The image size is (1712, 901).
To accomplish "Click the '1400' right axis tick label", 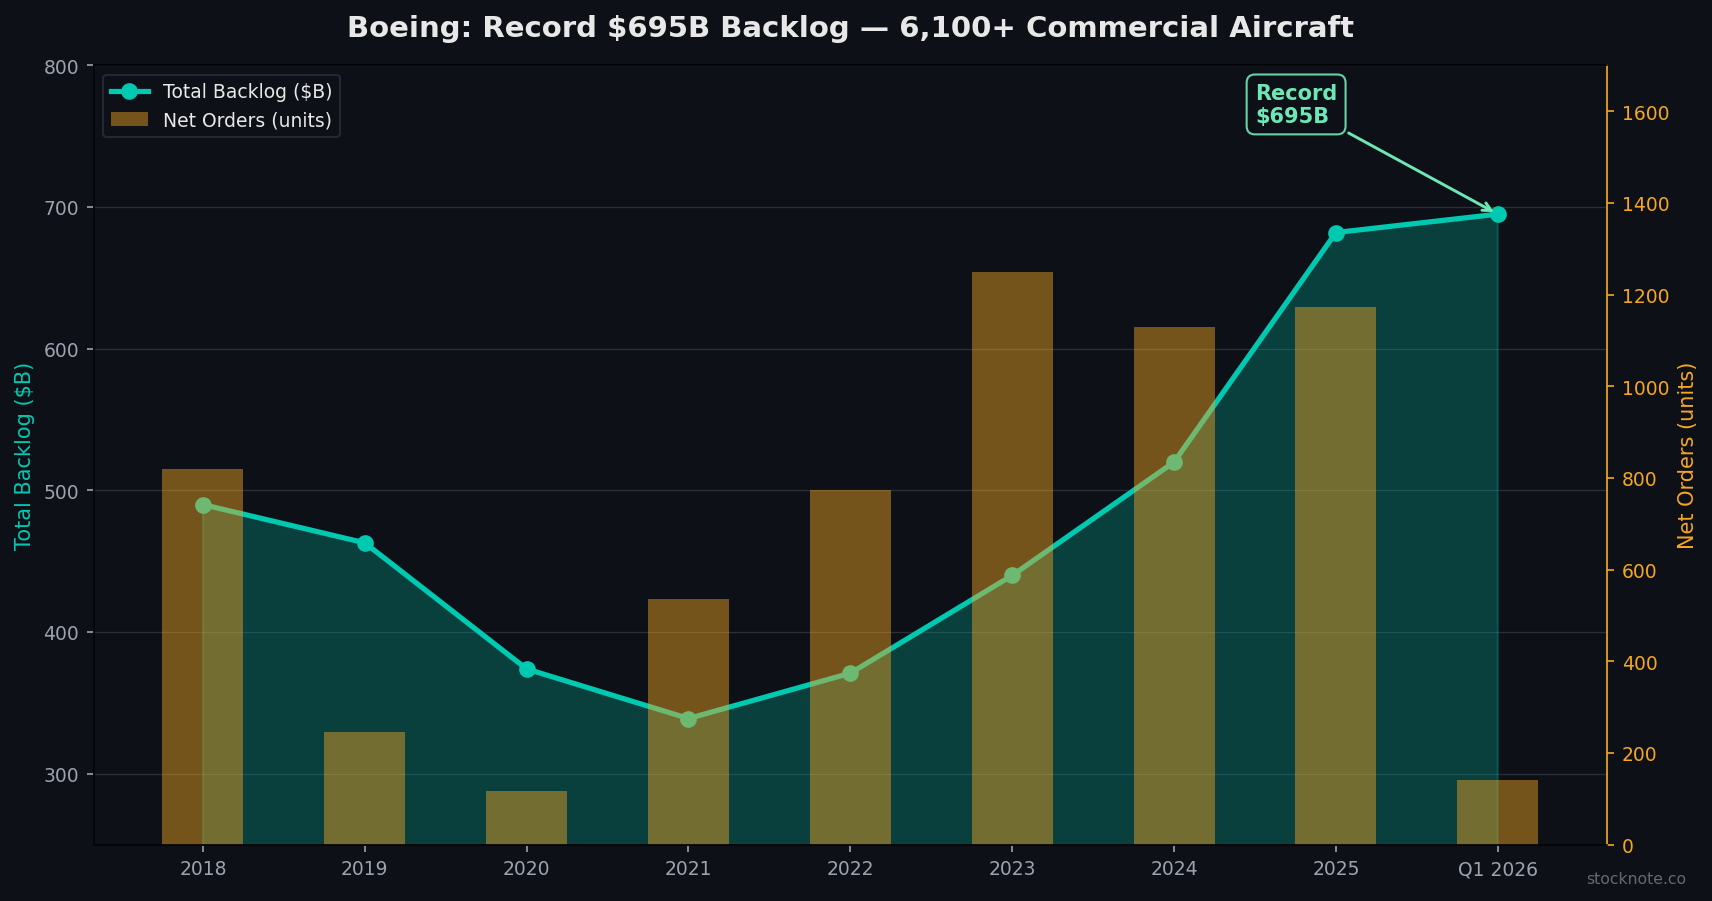I will pyautogui.click(x=1646, y=204).
